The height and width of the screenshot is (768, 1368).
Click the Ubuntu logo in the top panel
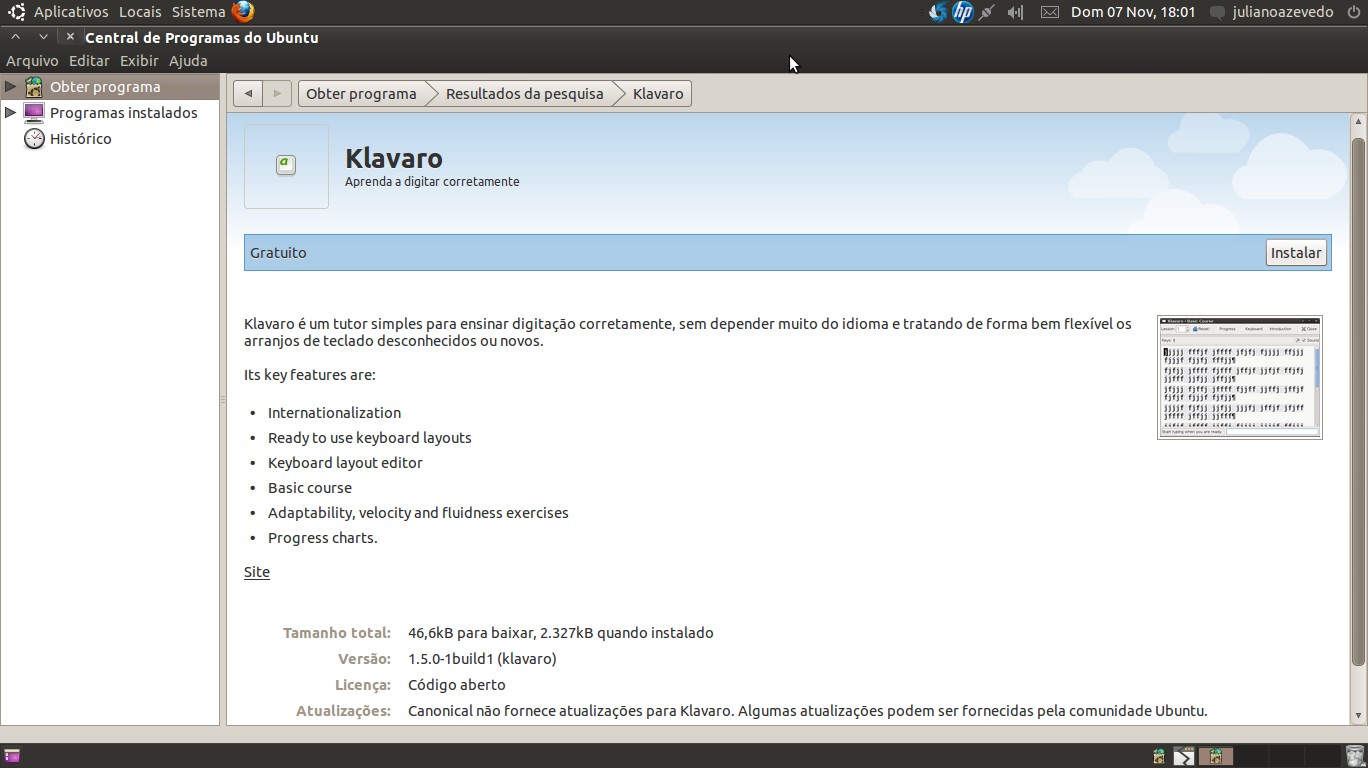(16, 12)
